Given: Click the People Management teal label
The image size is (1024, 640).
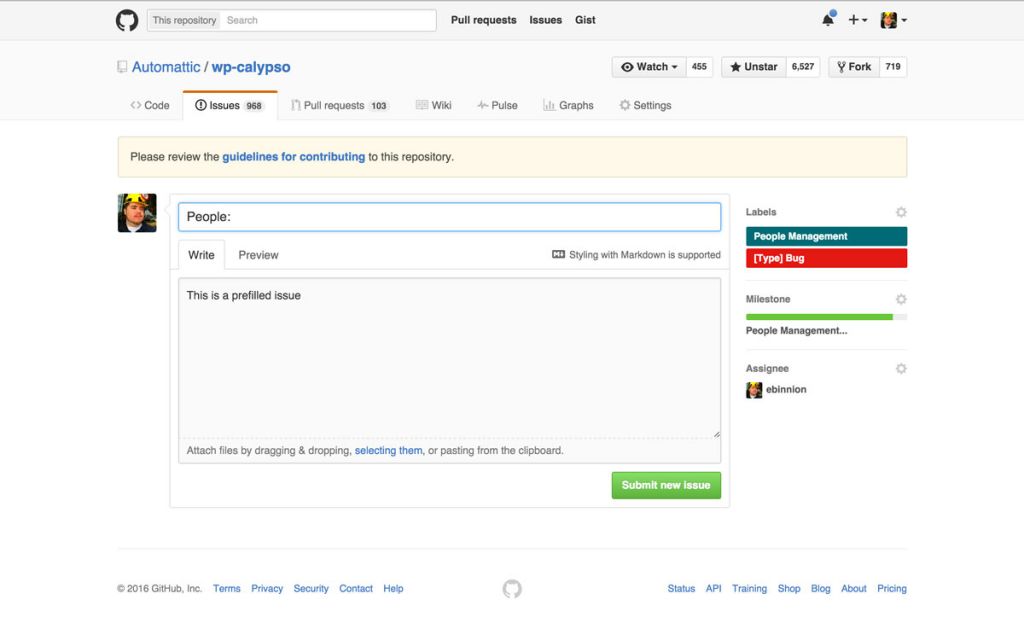Looking at the screenshot, I should [x=826, y=236].
